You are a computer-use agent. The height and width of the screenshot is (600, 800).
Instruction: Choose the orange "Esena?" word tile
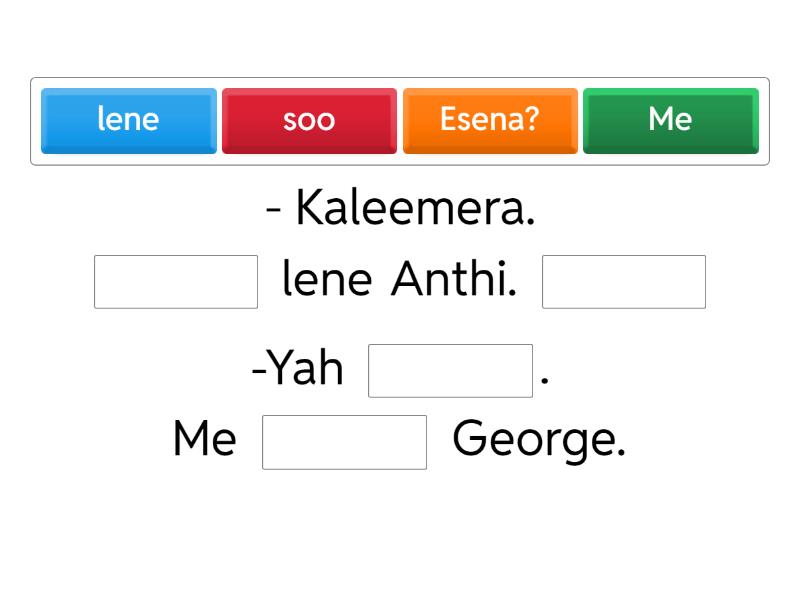[x=490, y=120]
